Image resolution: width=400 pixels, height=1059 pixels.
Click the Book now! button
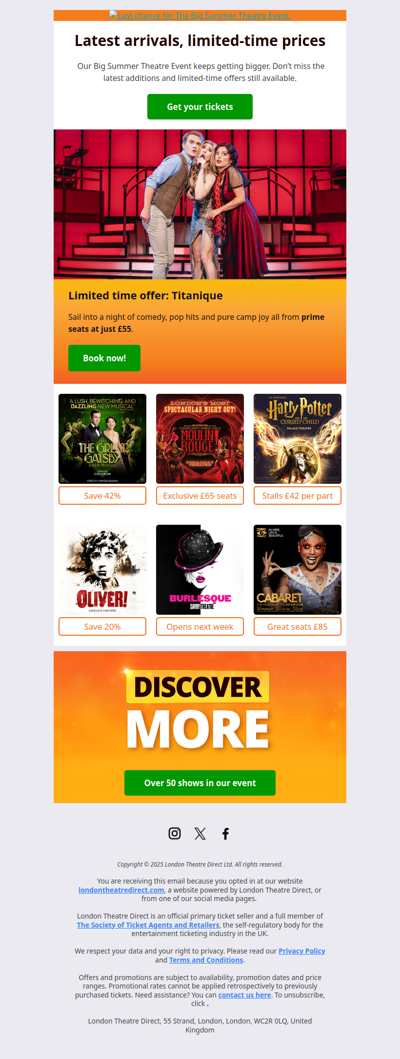point(104,358)
